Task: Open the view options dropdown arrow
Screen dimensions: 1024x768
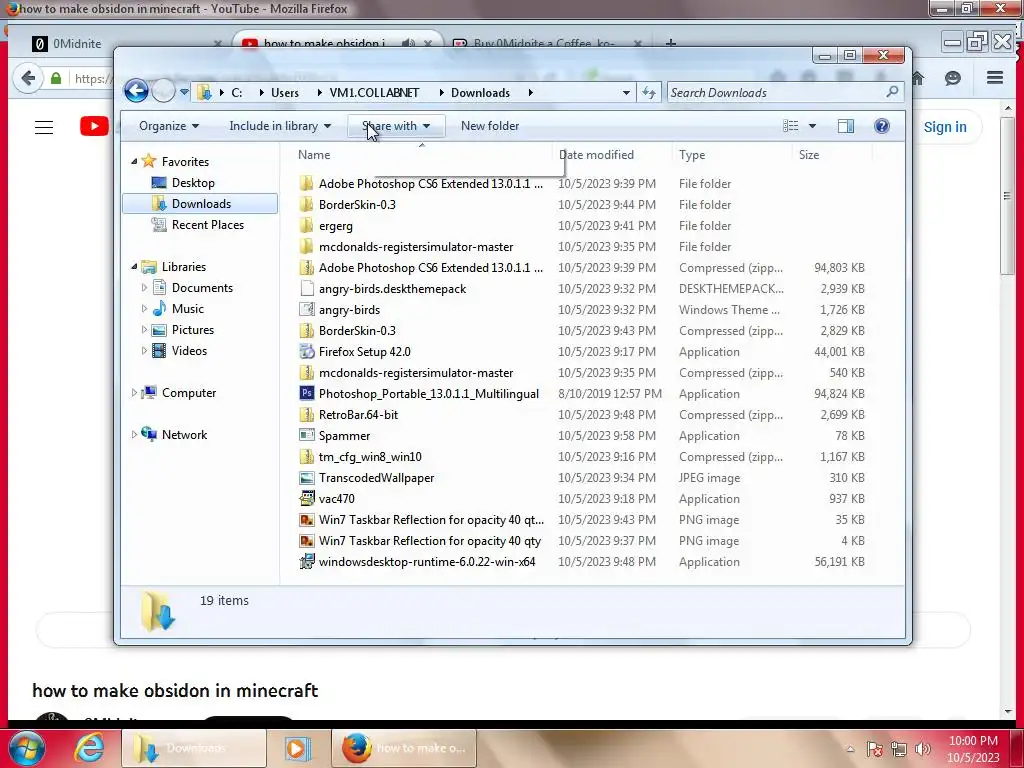Action: pos(812,126)
